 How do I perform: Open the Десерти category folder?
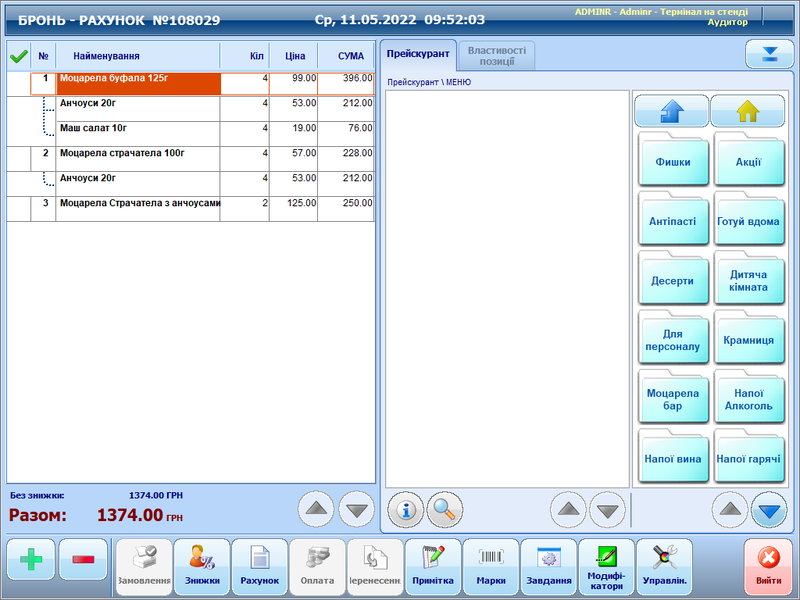(673, 281)
